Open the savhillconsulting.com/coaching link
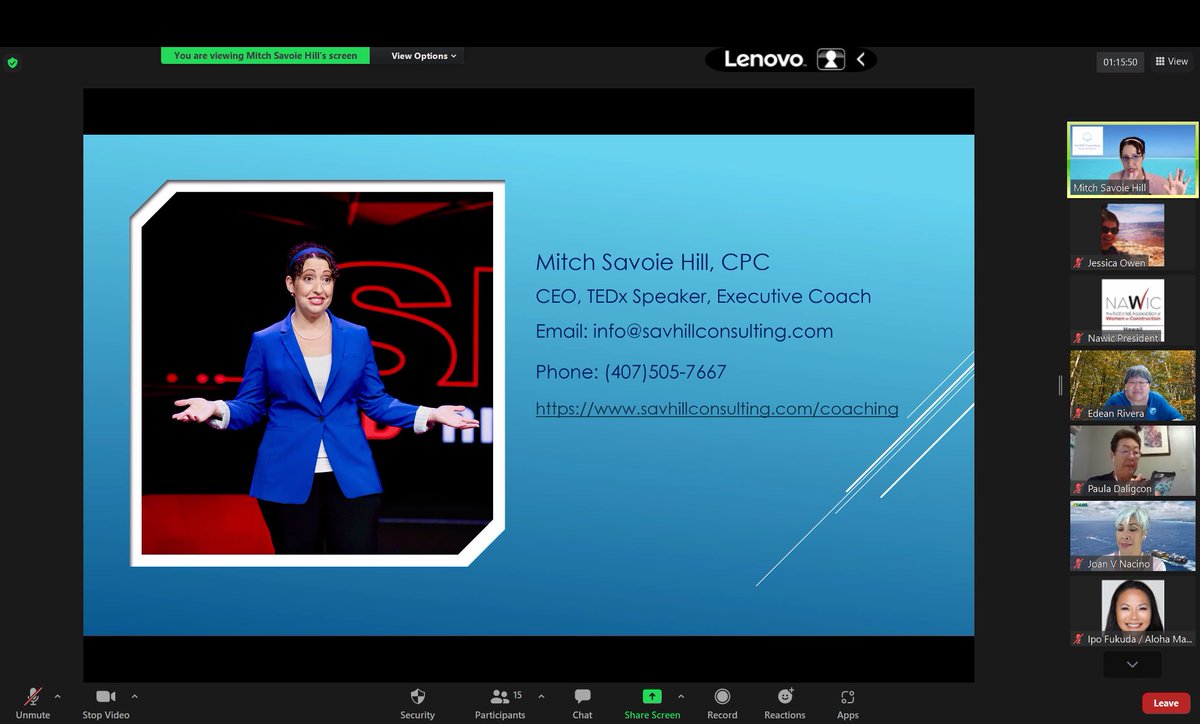Viewport: 1200px width, 724px height. (x=717, y=409)
